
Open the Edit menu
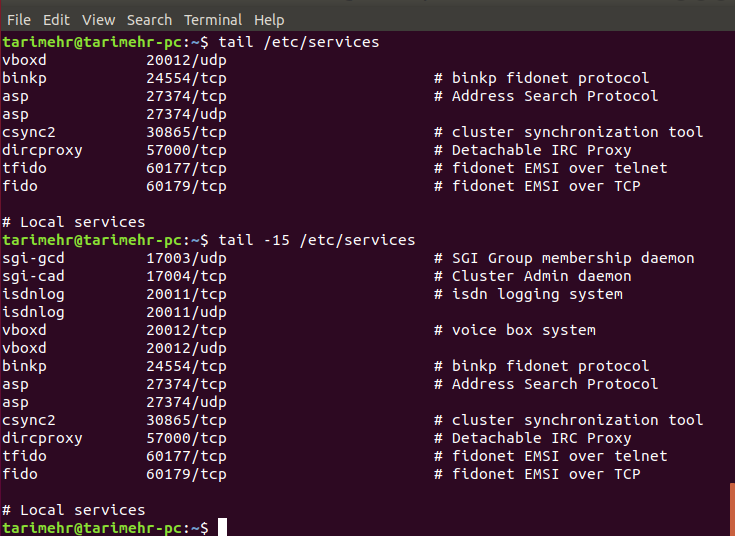coord(56,19)
